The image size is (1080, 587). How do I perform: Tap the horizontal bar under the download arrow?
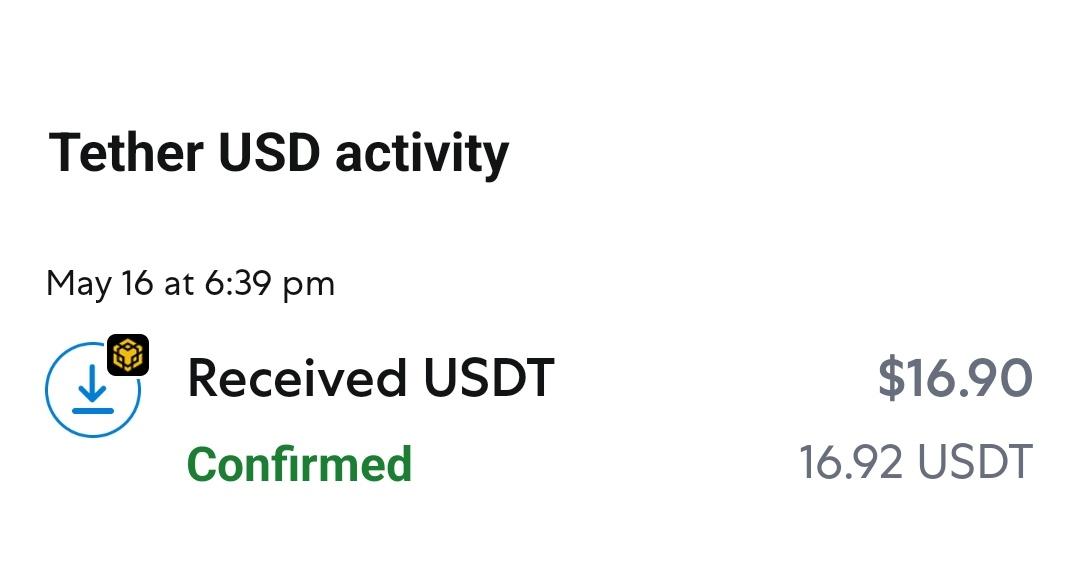coord(93,411)
